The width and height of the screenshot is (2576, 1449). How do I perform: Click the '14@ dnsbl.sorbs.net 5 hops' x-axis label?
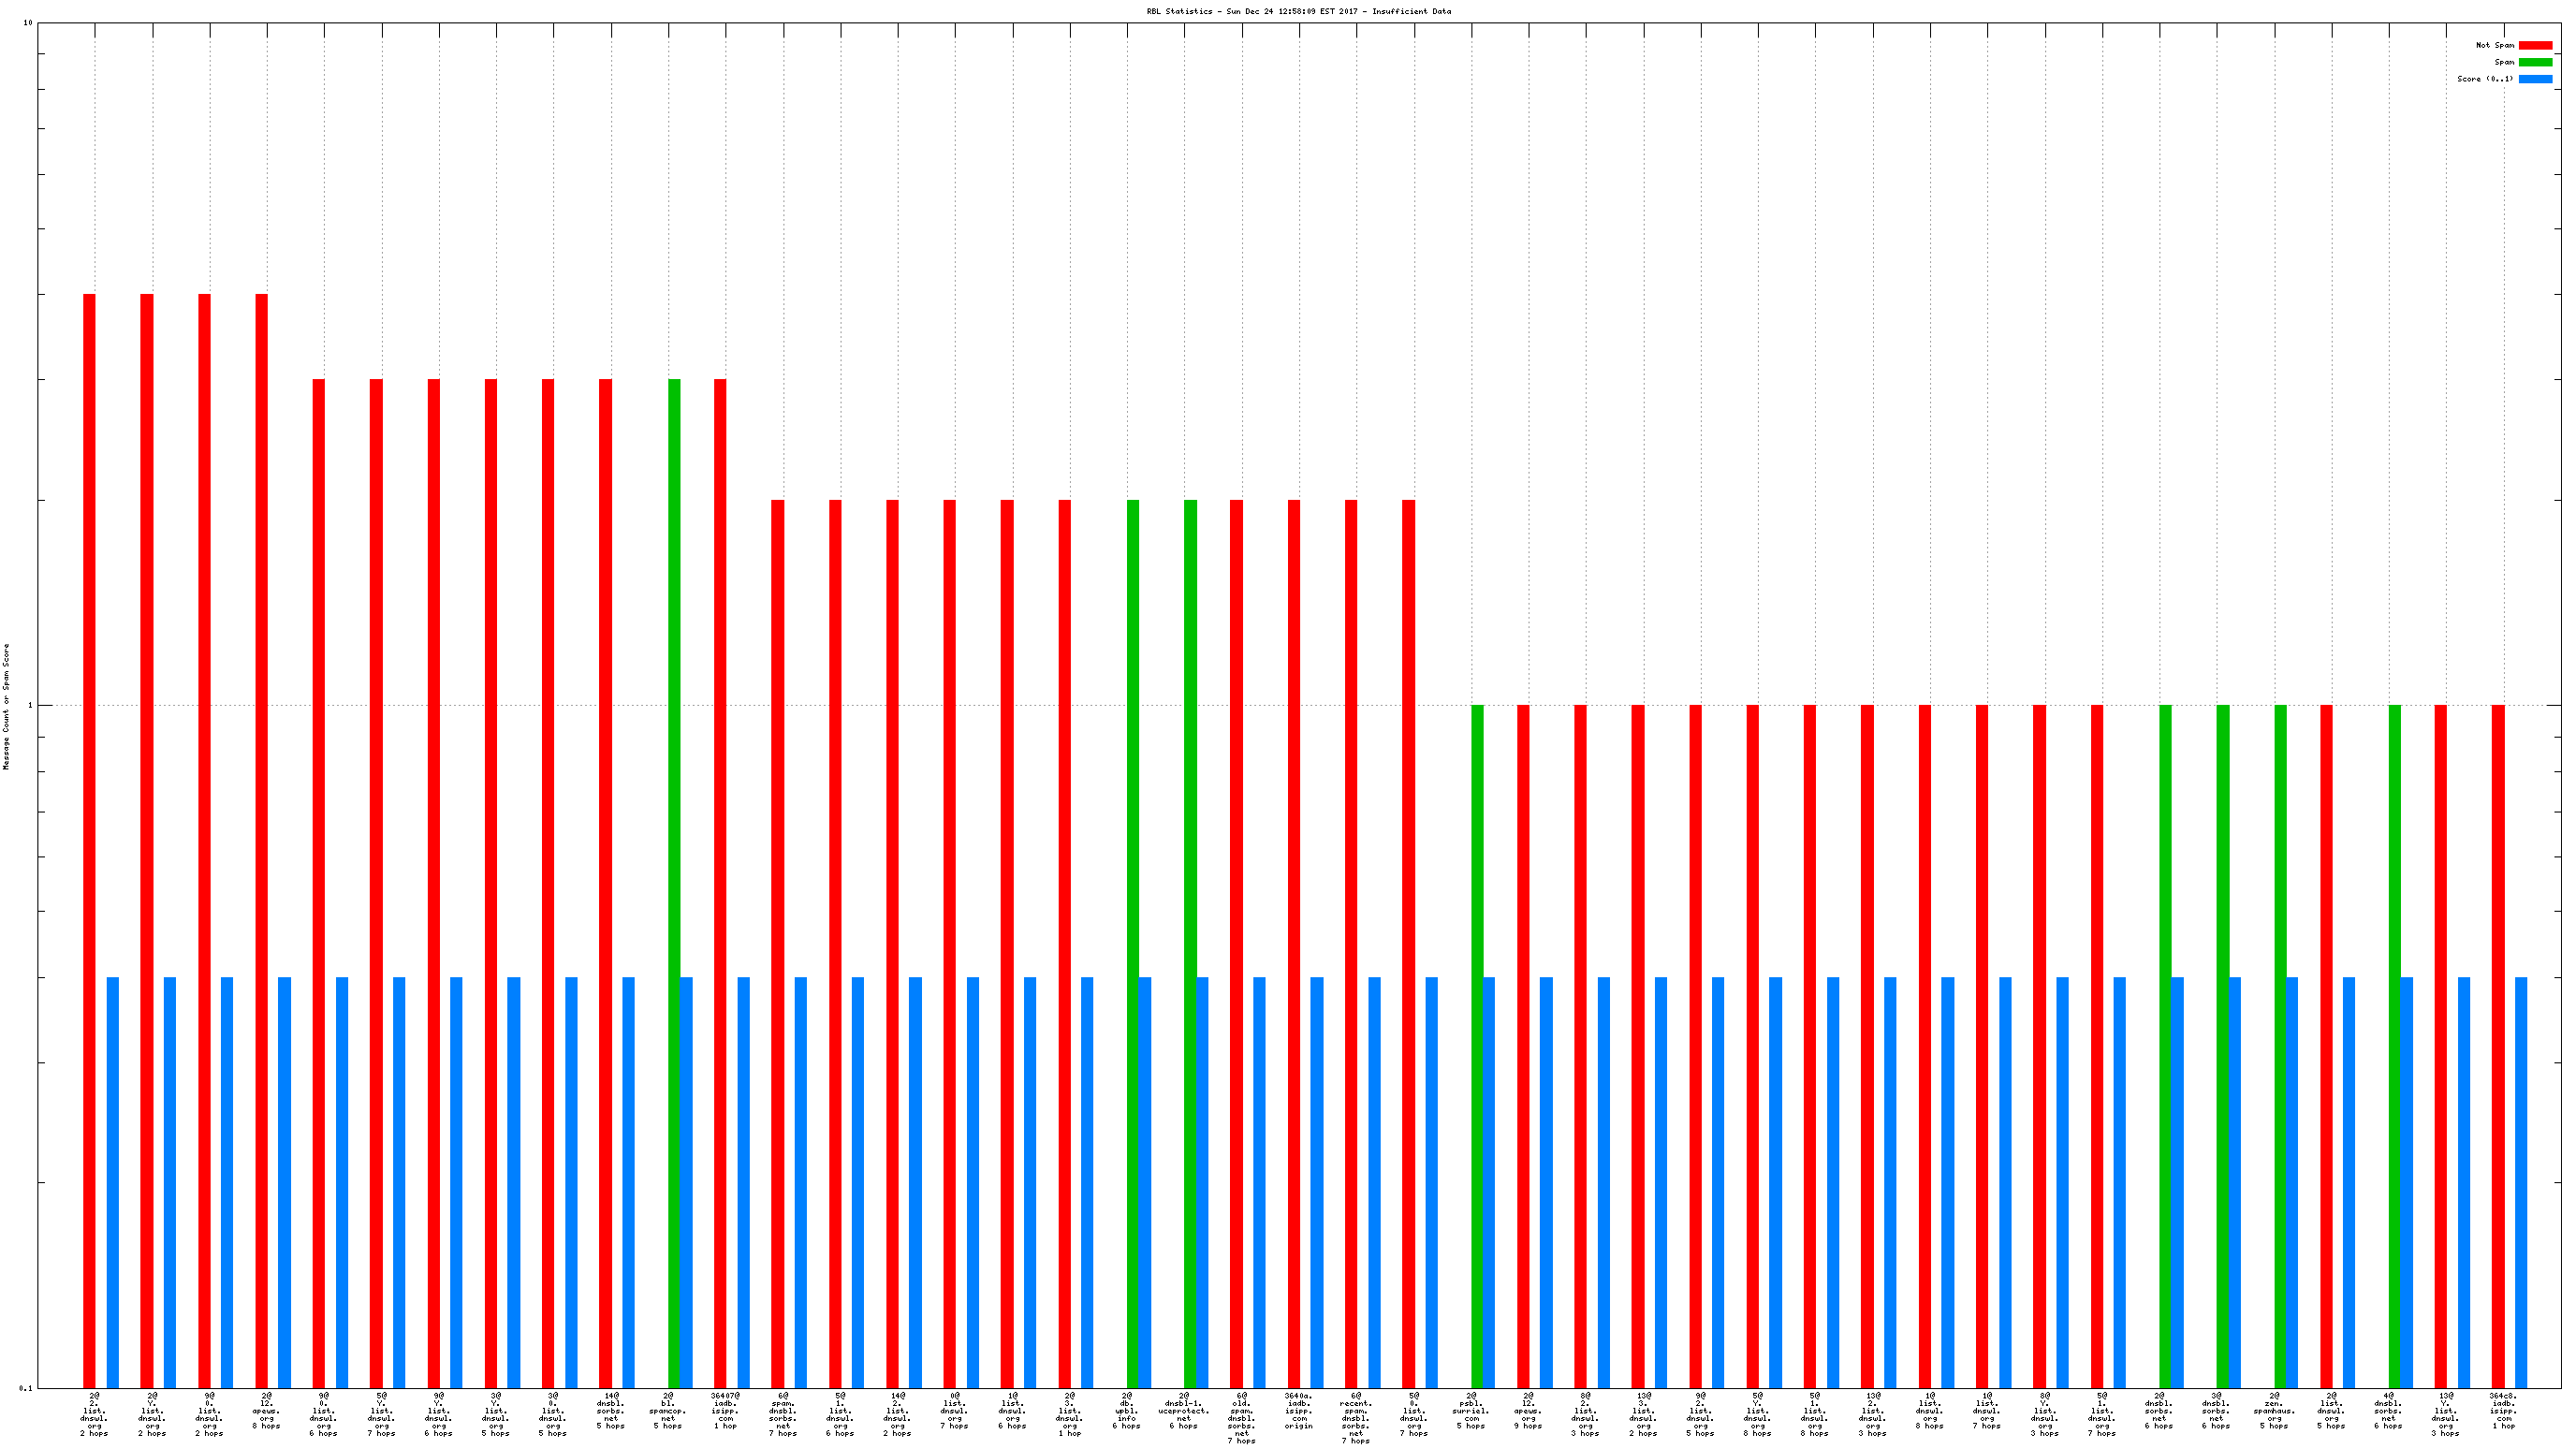coord(610,1410)
